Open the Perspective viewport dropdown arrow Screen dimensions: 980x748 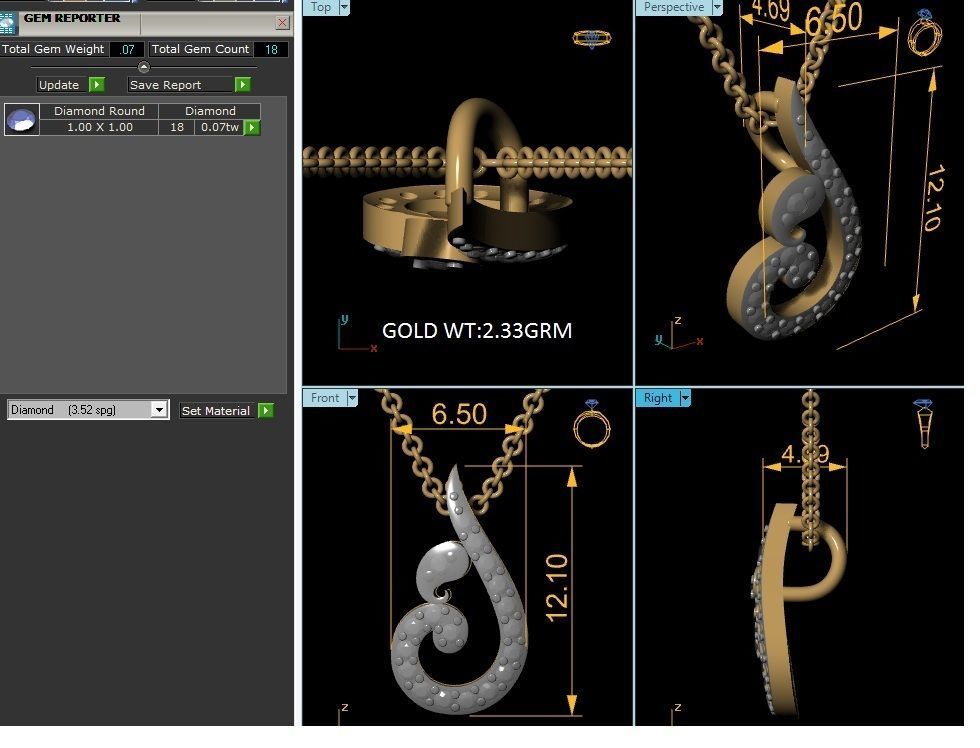pyautogui.click(x=717, y=7)
